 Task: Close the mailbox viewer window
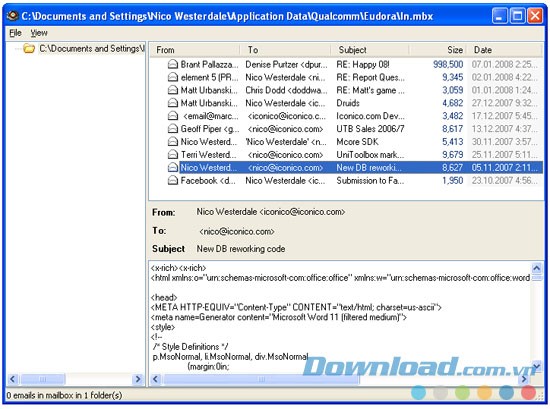click(535, 16)
